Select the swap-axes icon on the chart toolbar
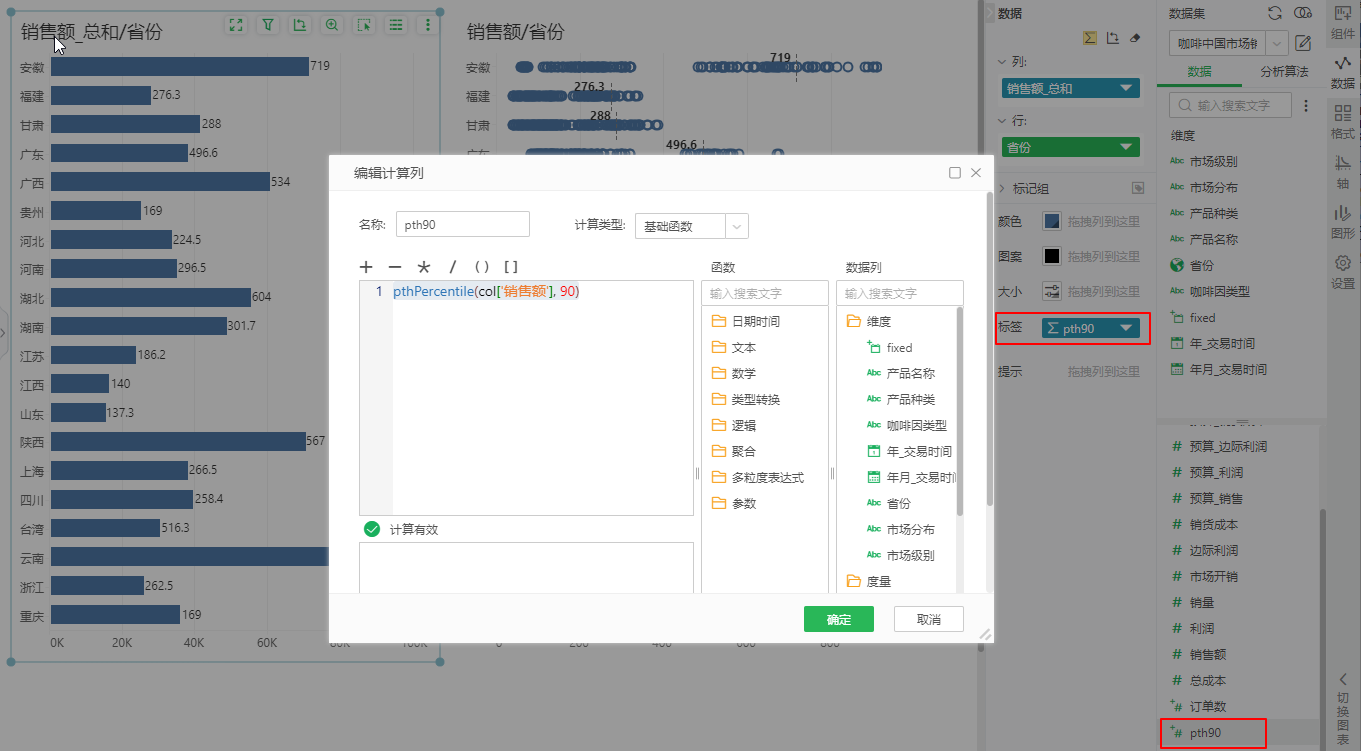Image resolution: width=1361 pixels, height=751 pixels. tap(299, 24)
